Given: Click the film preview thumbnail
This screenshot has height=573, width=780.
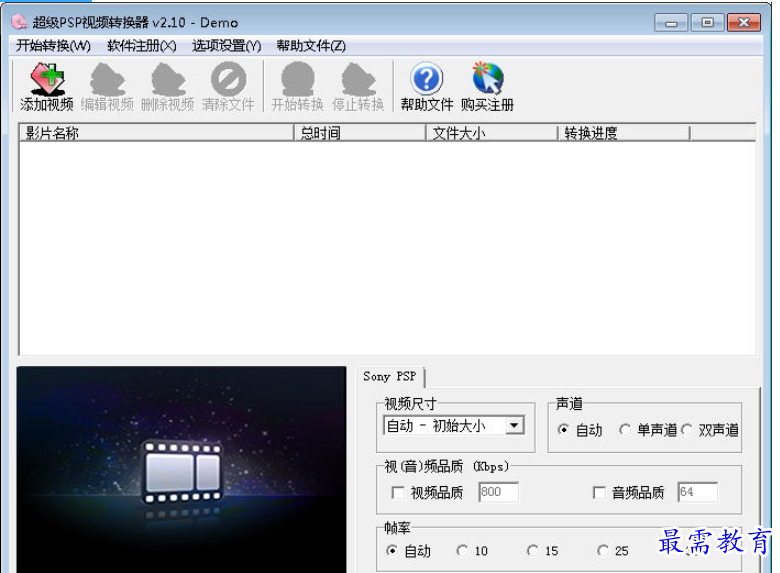Looking at the screenshot, I should (182, 470).
